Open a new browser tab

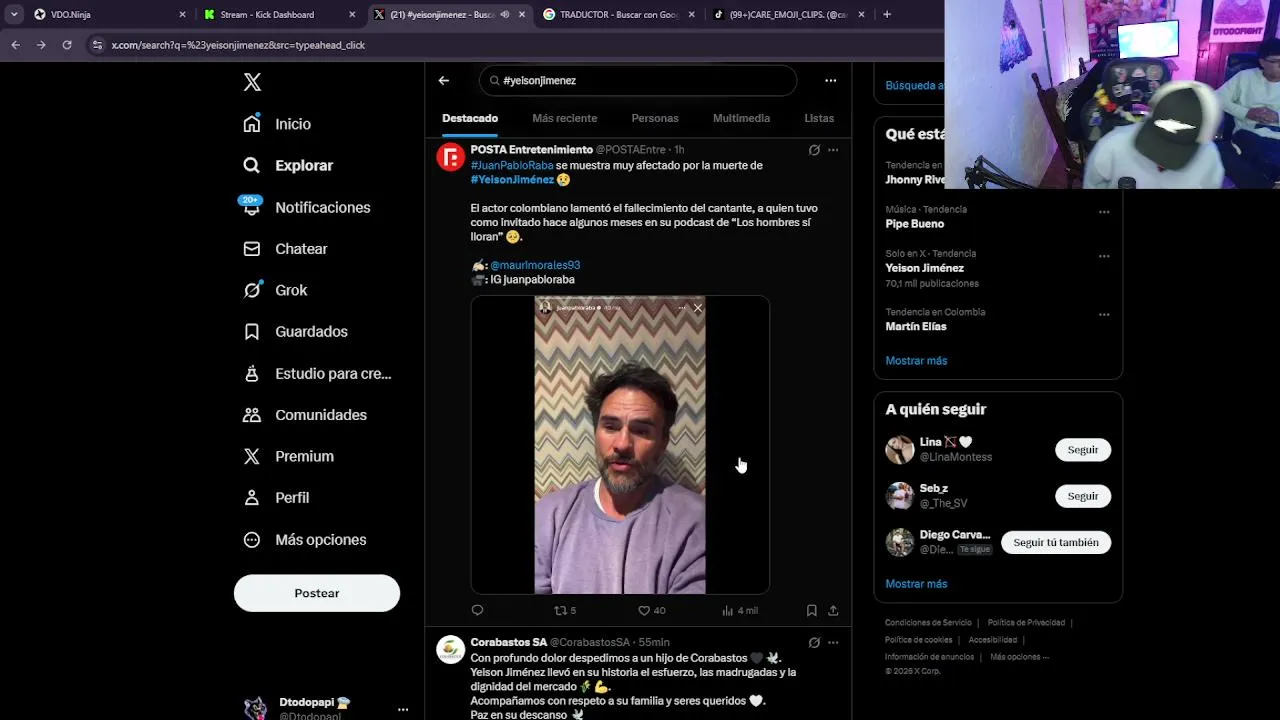tap(887, 14)
